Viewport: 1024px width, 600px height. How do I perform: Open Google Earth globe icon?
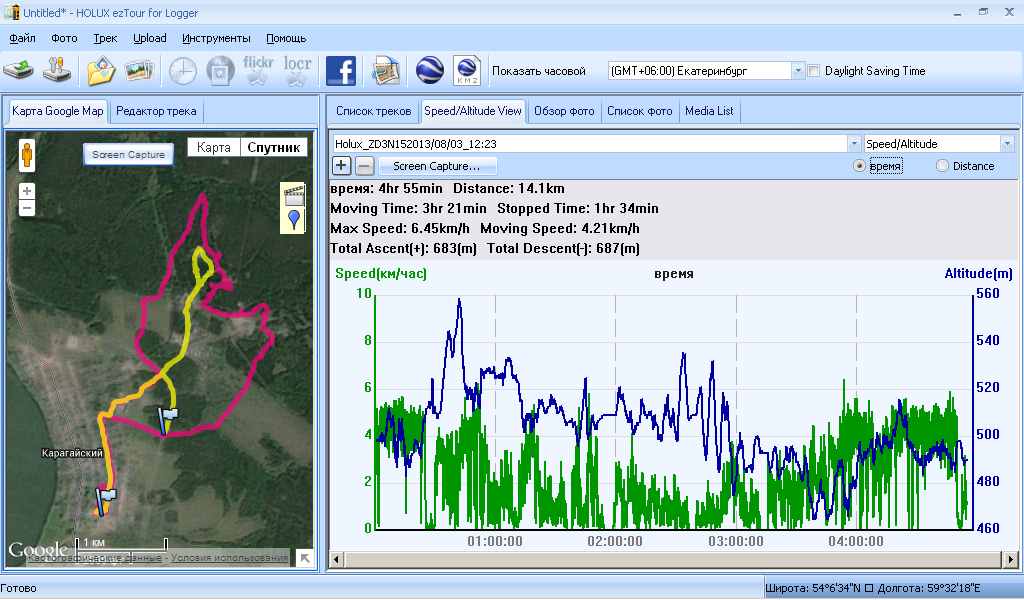pyautogui.click(x=429, y=71)
